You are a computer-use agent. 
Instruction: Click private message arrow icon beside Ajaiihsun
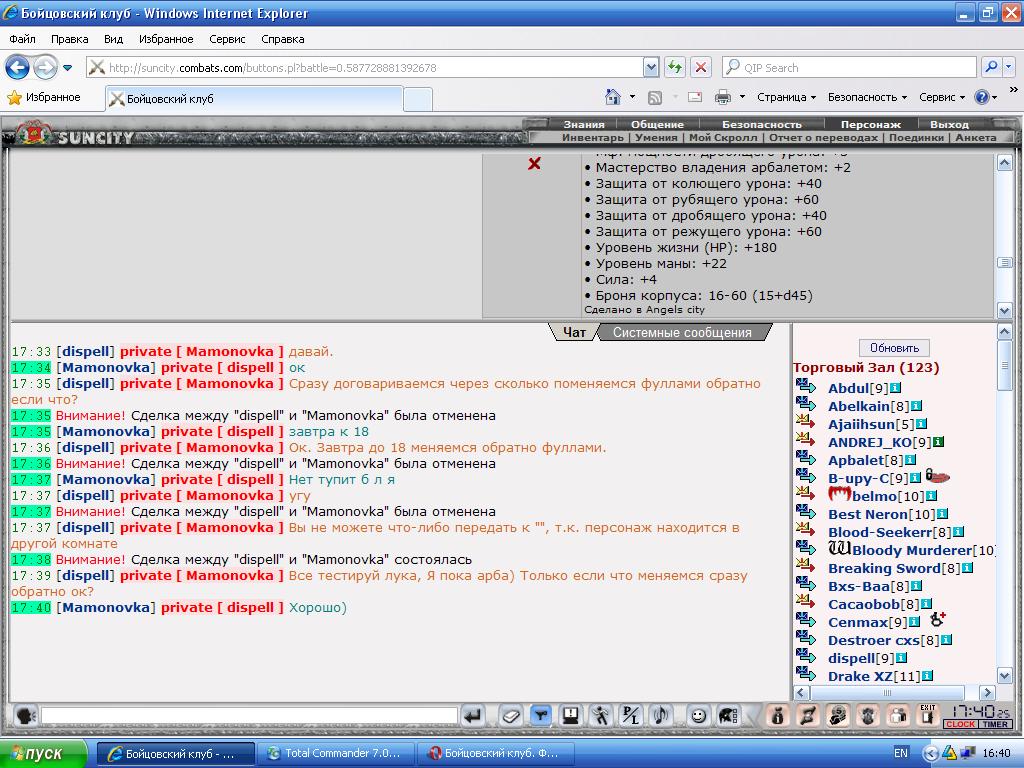coord(806,422)
